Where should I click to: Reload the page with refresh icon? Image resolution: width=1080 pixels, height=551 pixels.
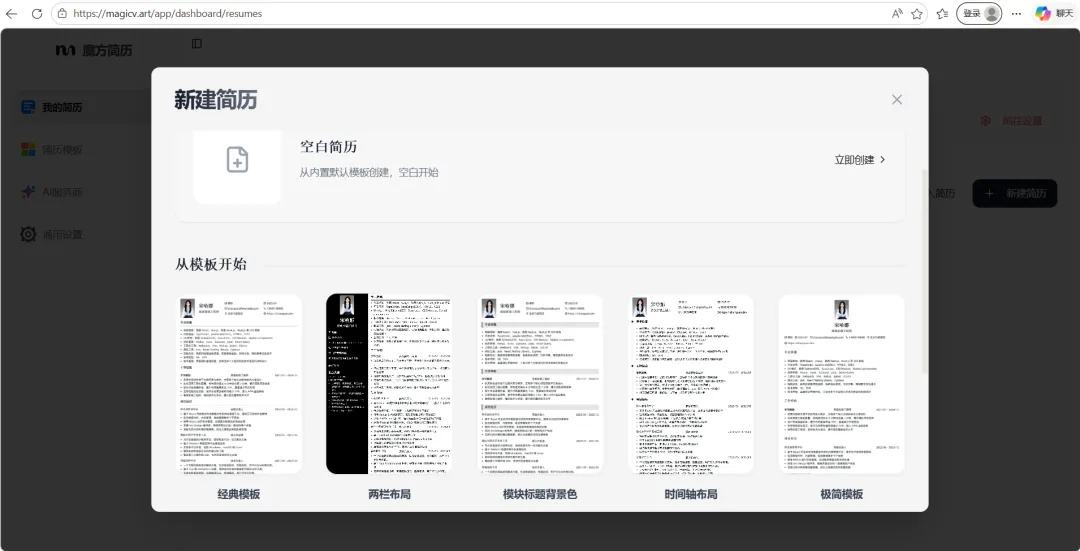coord(37,13)
